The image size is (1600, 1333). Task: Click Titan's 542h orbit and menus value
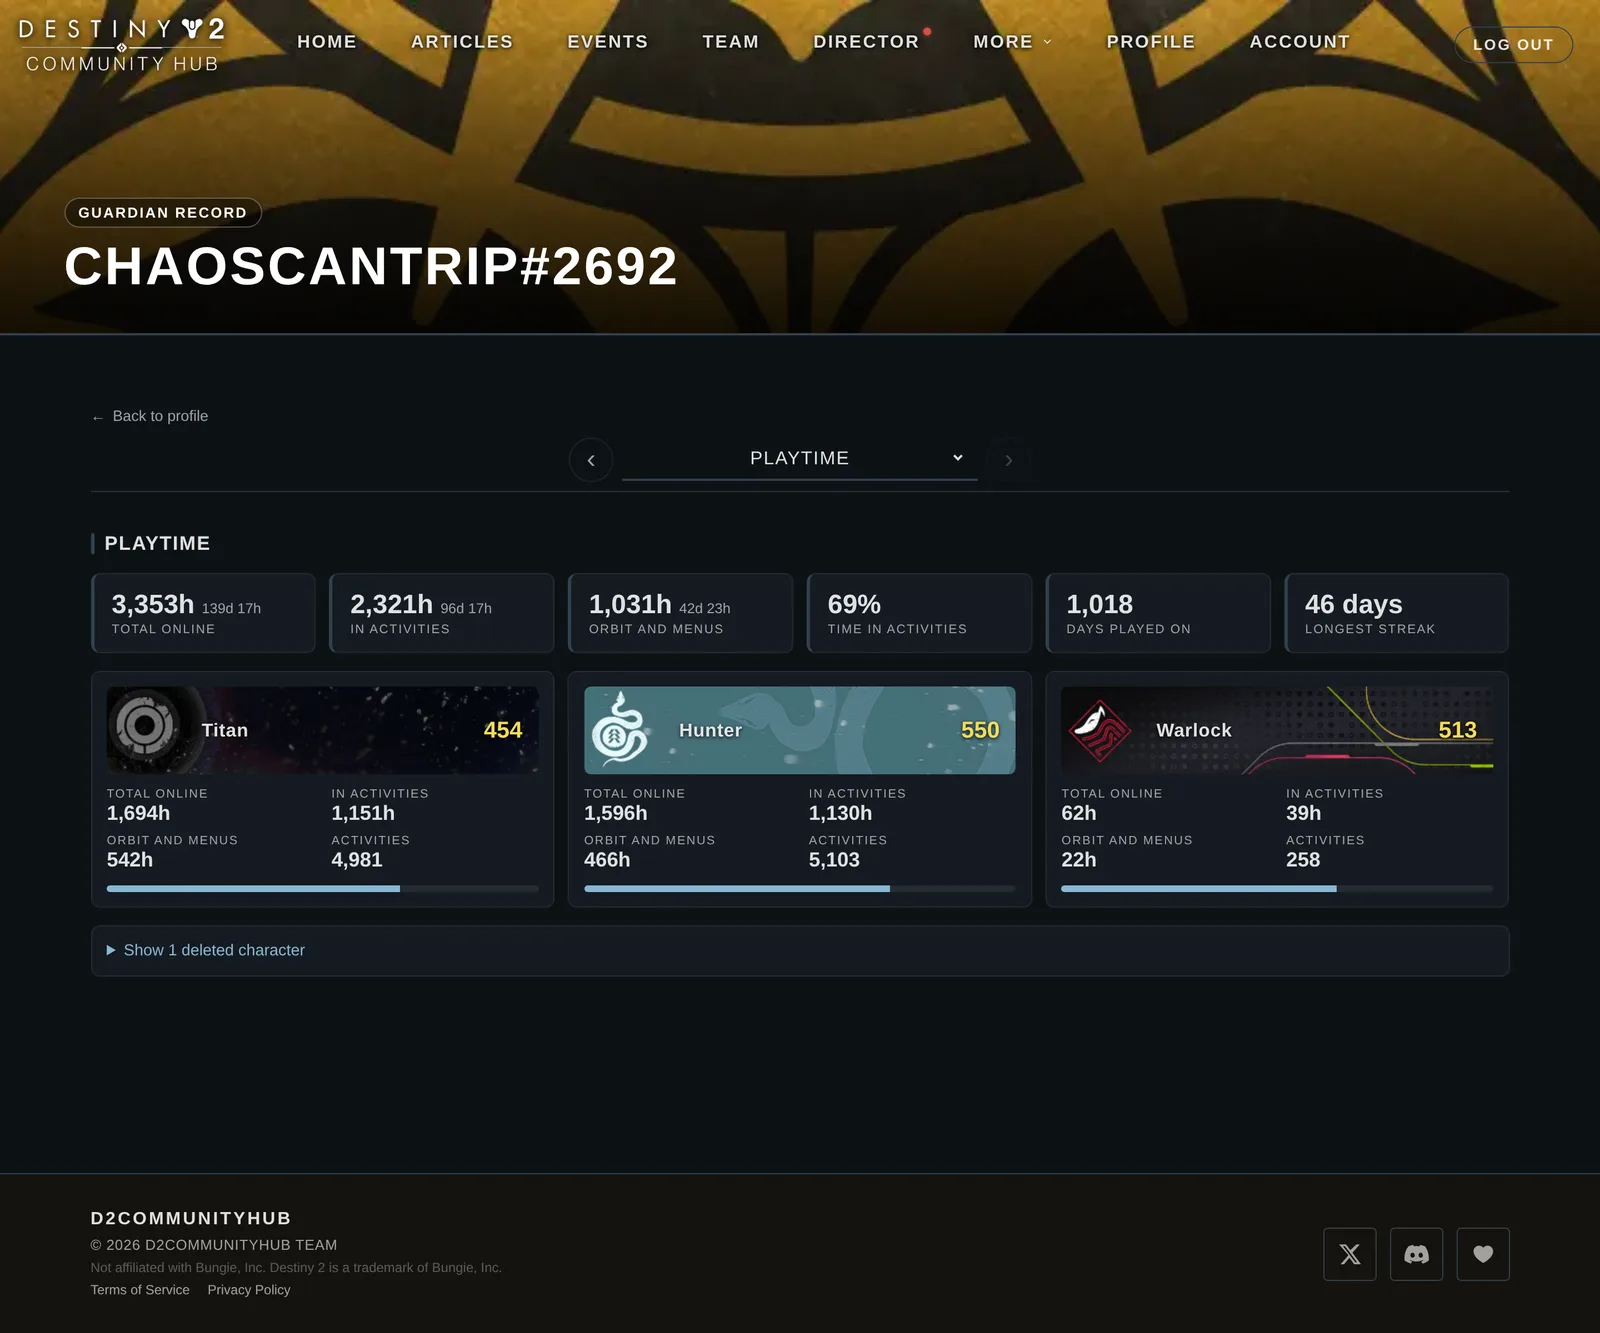[130, 860]
